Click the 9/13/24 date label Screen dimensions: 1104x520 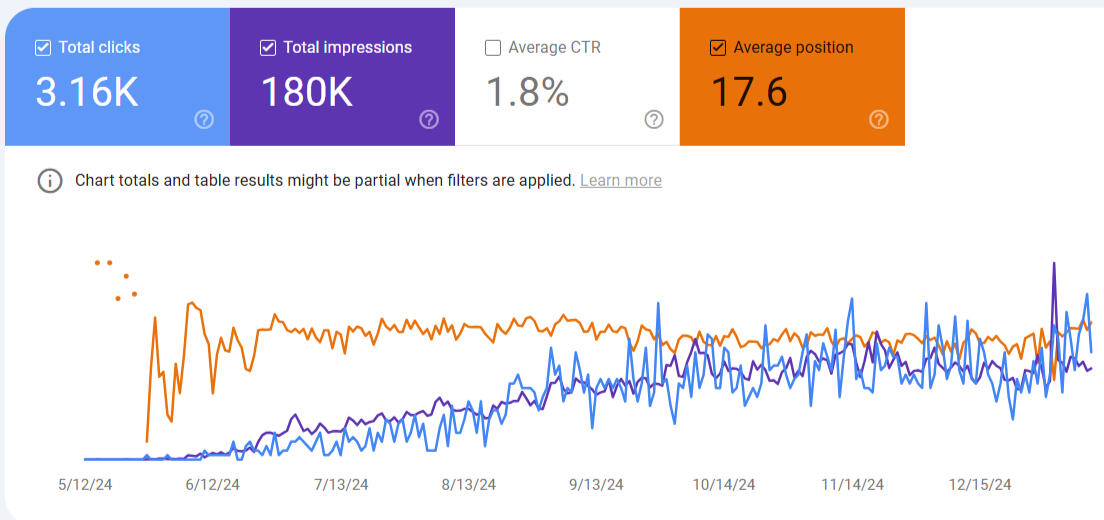[x=596, y=485]
